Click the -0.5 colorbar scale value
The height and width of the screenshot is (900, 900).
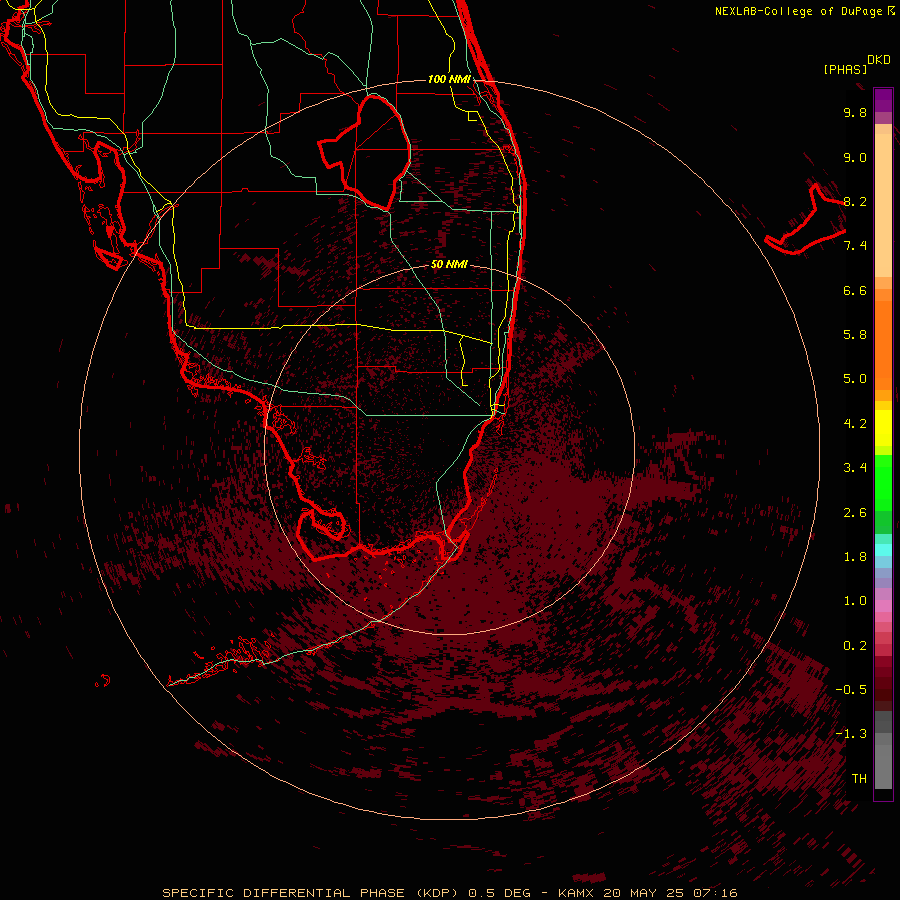pyautogui.click(x=851, y=690)
